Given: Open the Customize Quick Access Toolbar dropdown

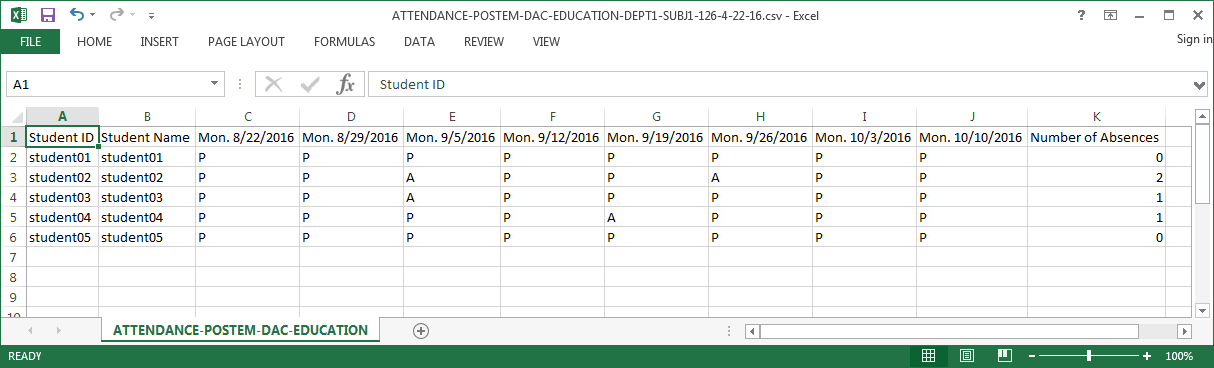Looking at the screenshot, I should pyautogui.click(x=151, y=16).
